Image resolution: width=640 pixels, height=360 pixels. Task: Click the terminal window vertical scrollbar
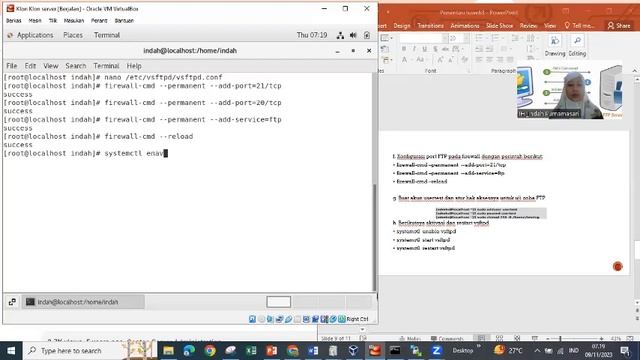pos(374,237)
